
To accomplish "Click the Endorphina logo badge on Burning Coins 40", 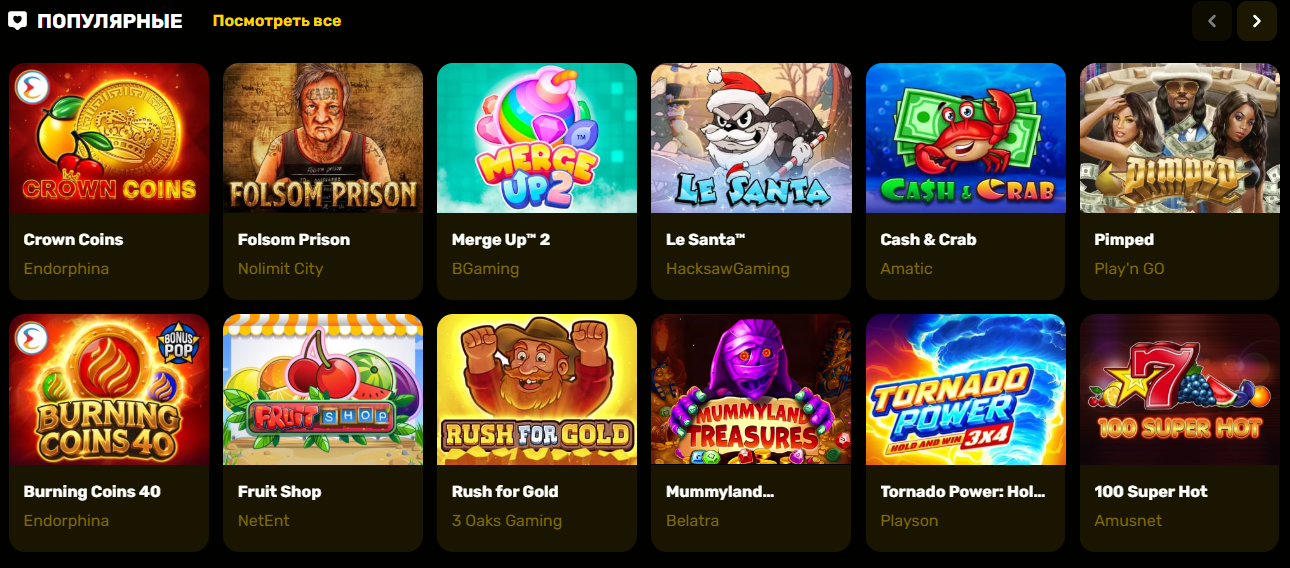I will click(33, 338).
